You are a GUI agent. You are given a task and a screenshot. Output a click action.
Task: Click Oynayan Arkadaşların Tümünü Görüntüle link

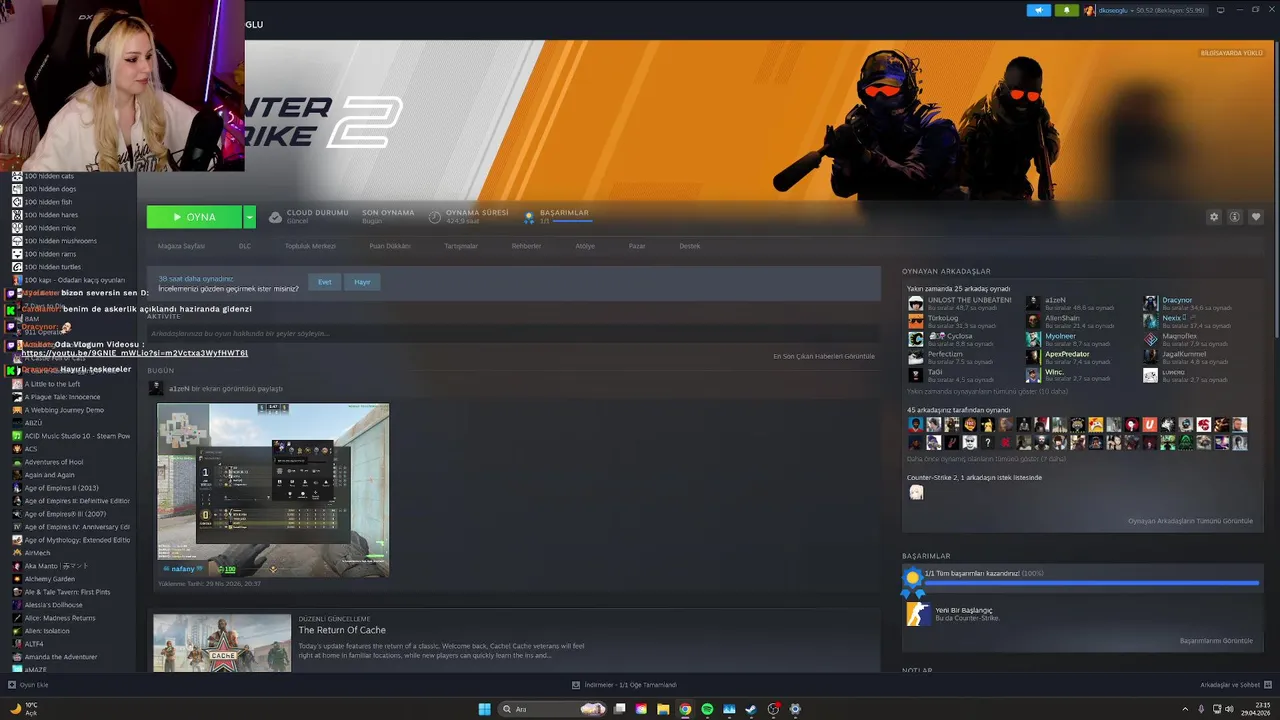(1190, 521)
